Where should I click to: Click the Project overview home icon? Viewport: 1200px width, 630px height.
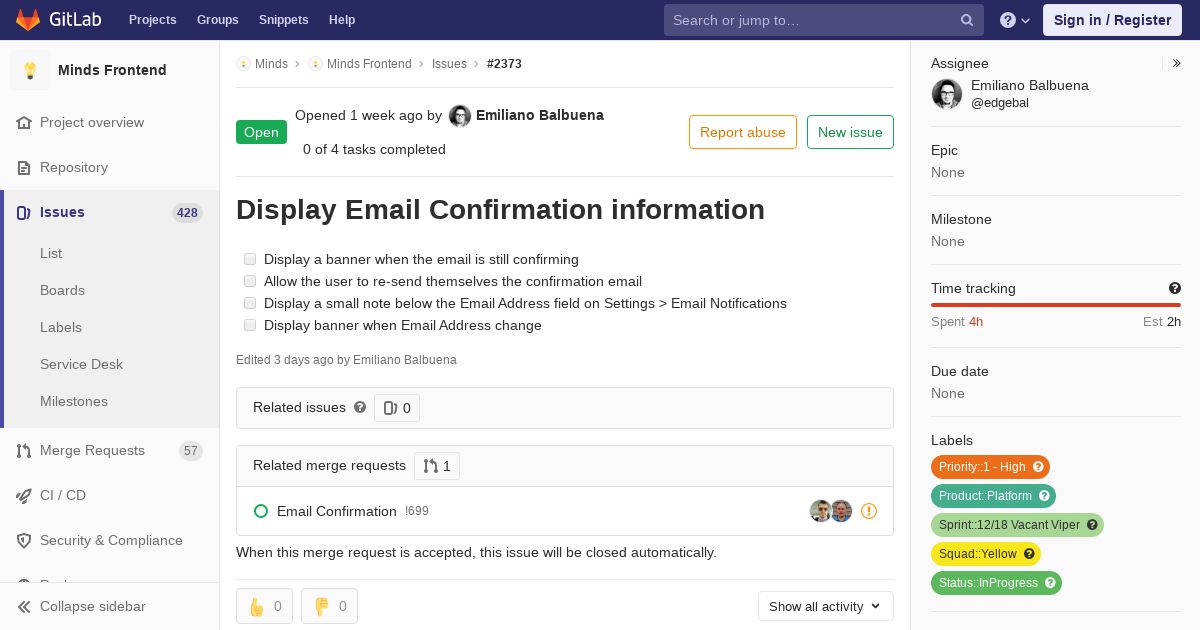pos(24,122)
